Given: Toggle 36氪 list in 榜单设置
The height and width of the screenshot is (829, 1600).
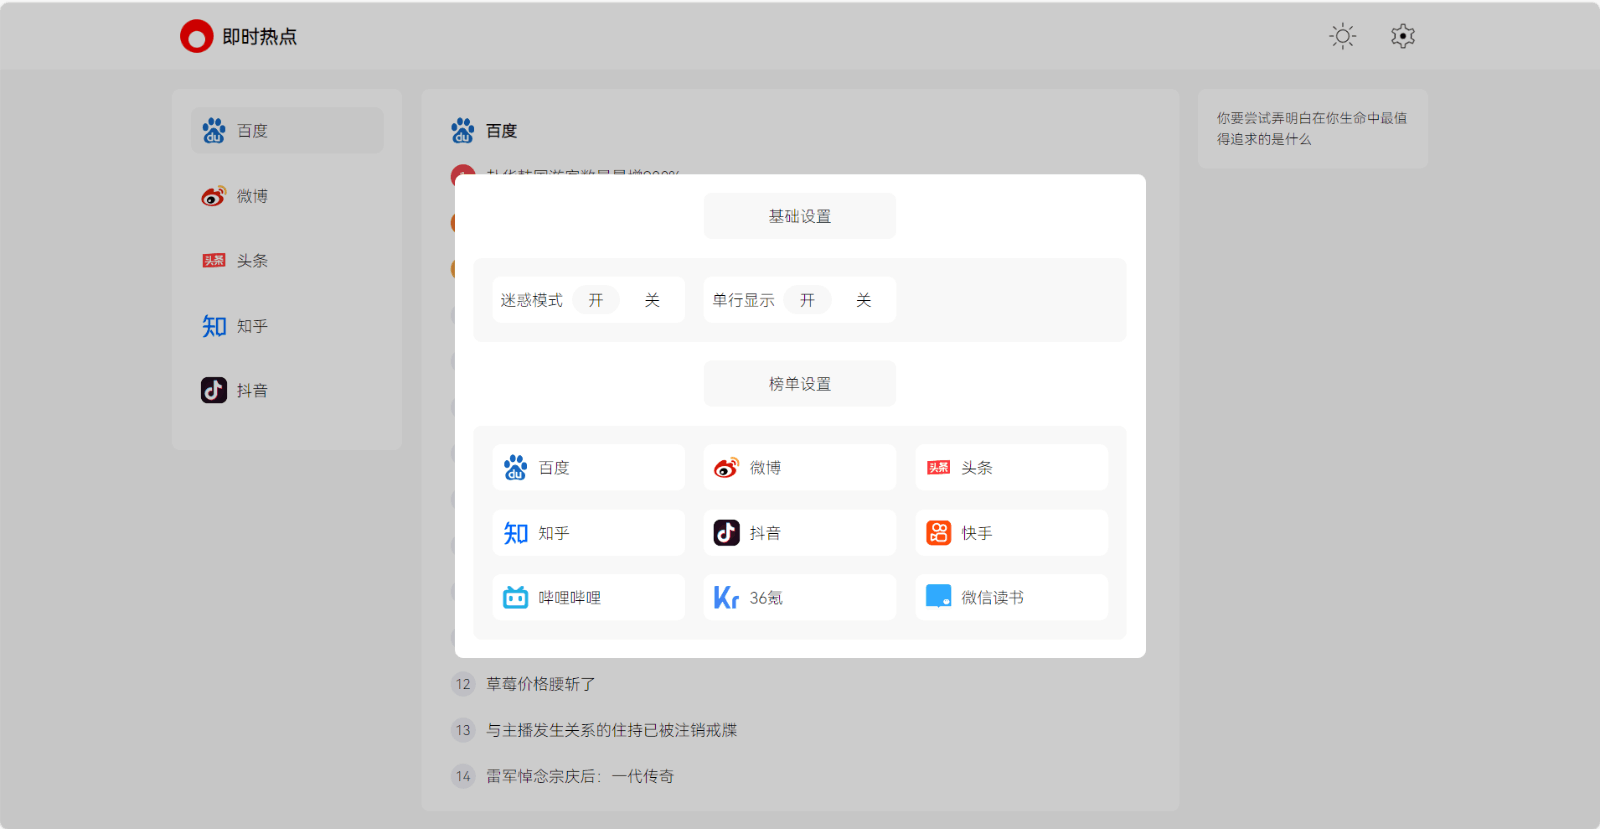Looking at the screenshot, I should click(x=800, y=598).
